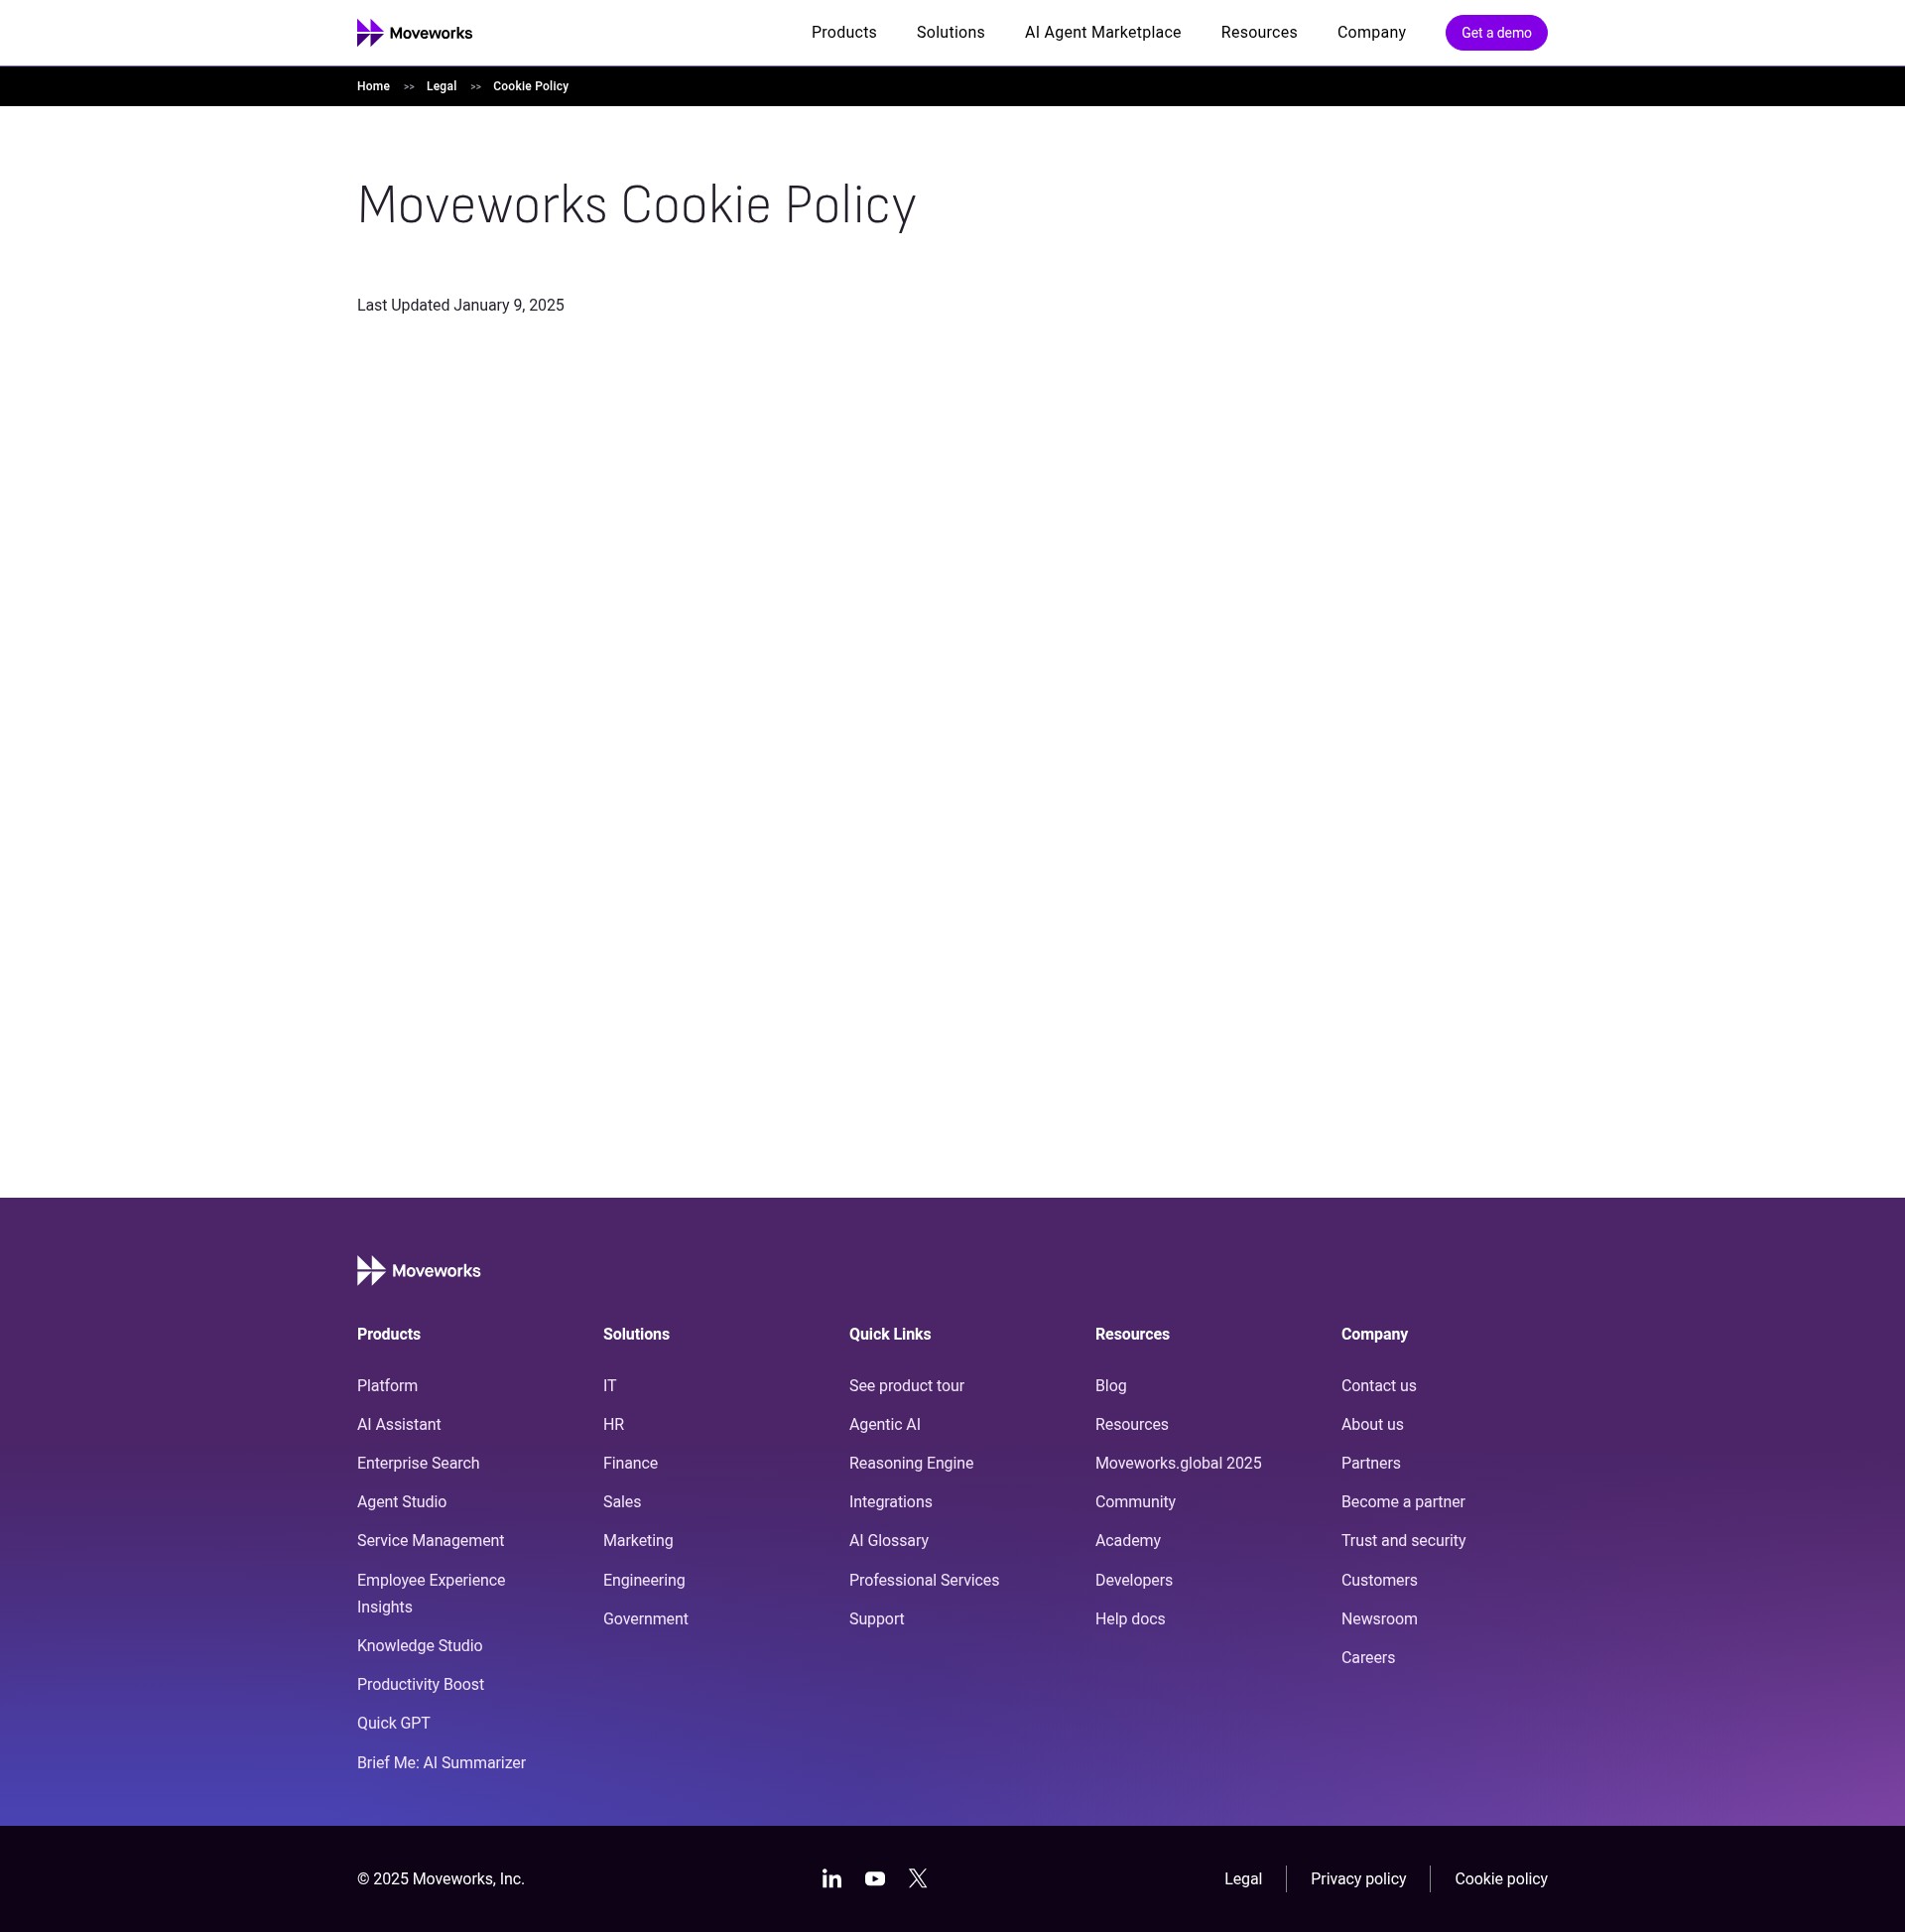Screen dimensions: 1905x1932
Task: Open the Products navigation menu
Action: [844, 33]
